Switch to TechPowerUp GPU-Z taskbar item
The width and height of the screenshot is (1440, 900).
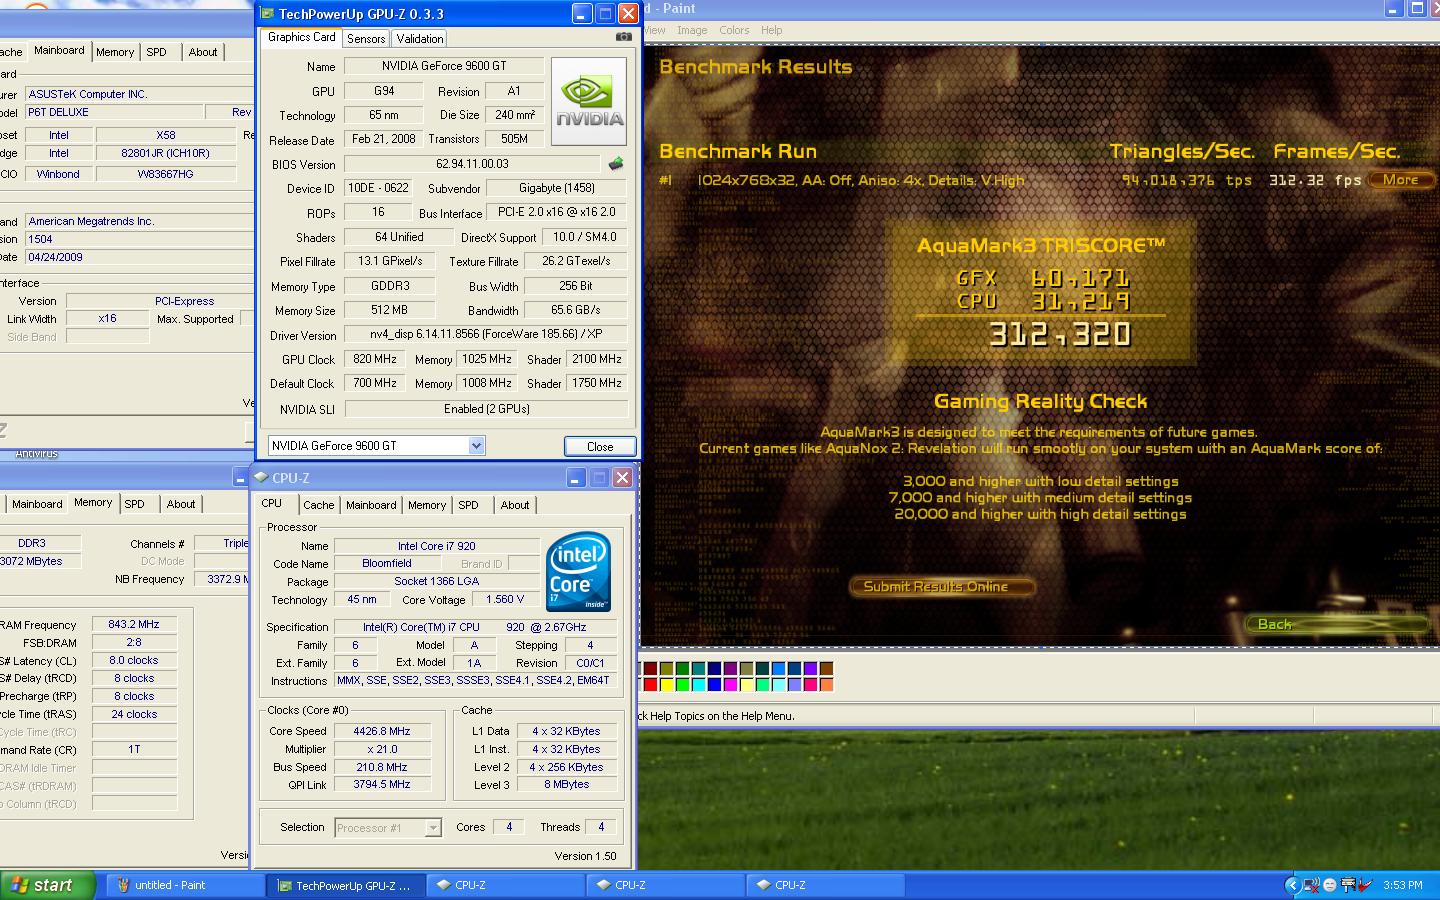346,885
